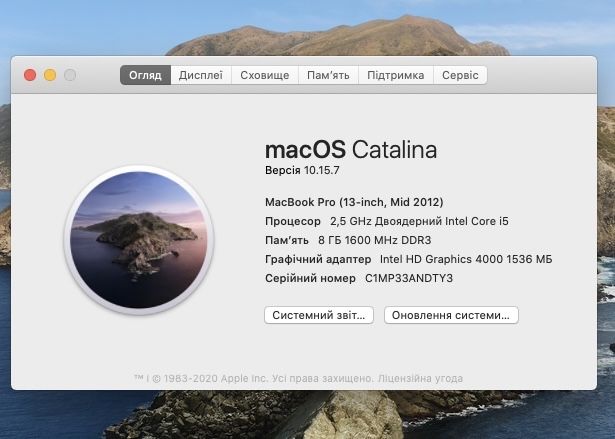This screenshot has height=439, width=615.
Task: Click the Версія 10.15.7 text
Action: tap(302, 171)
